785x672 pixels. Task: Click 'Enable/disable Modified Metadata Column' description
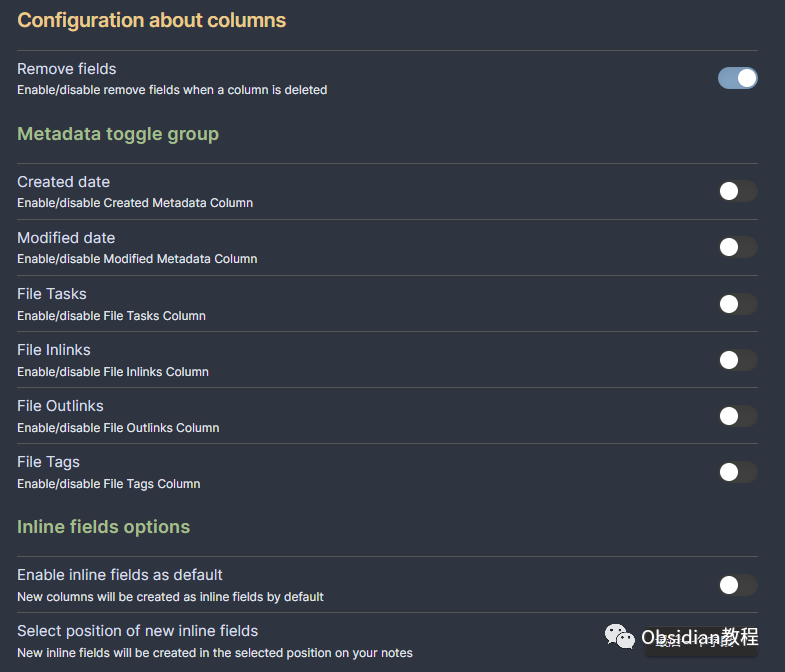pyautogui.click(x=137, y=259)
